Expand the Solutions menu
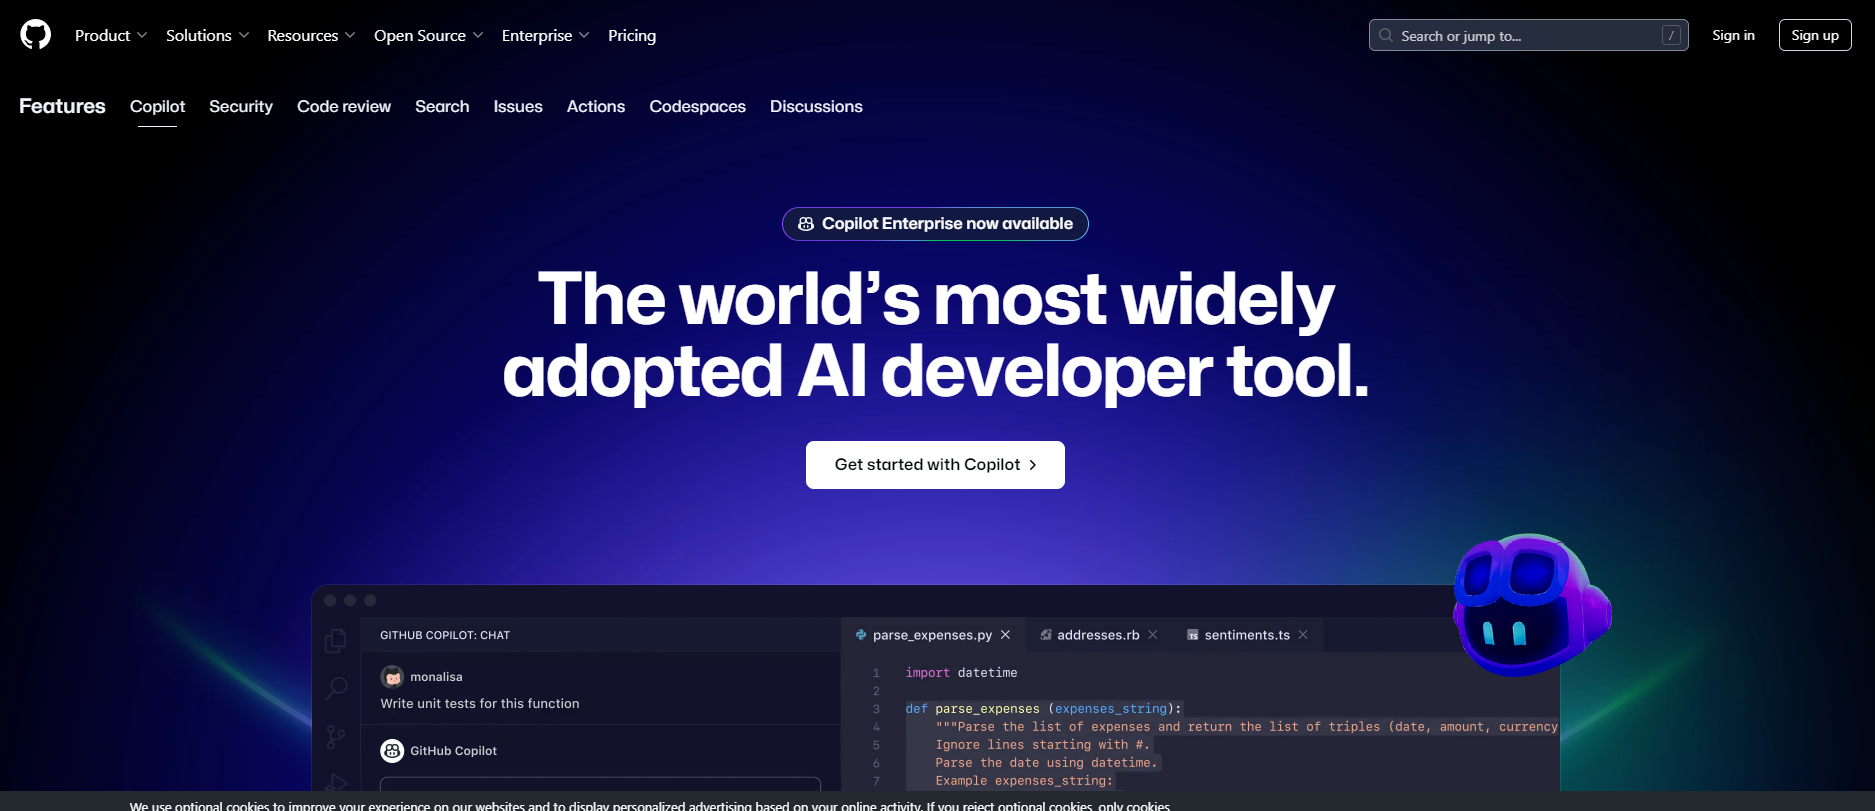The image size is (1875, 811). (x=207, y=35)
